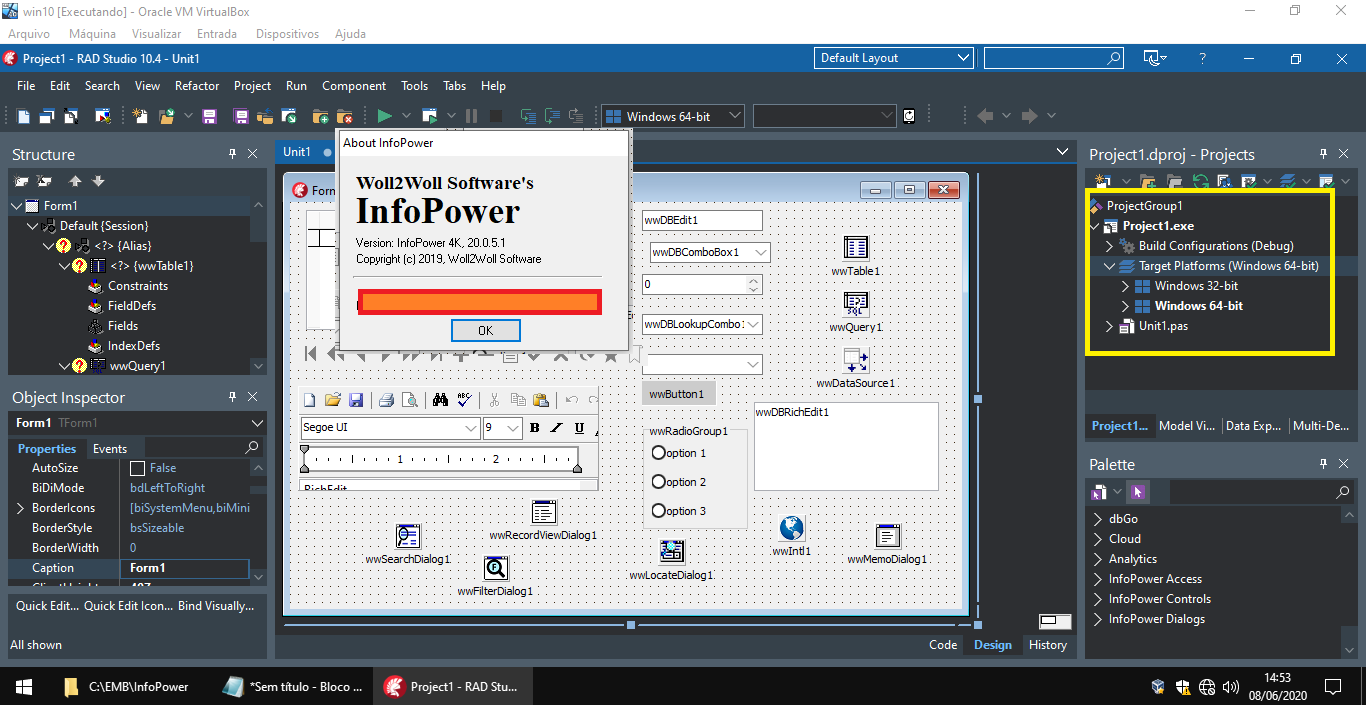The image size is (1366, 705).
Task: Click in the wwDBRichEdit1 text area
Action: 846,446
